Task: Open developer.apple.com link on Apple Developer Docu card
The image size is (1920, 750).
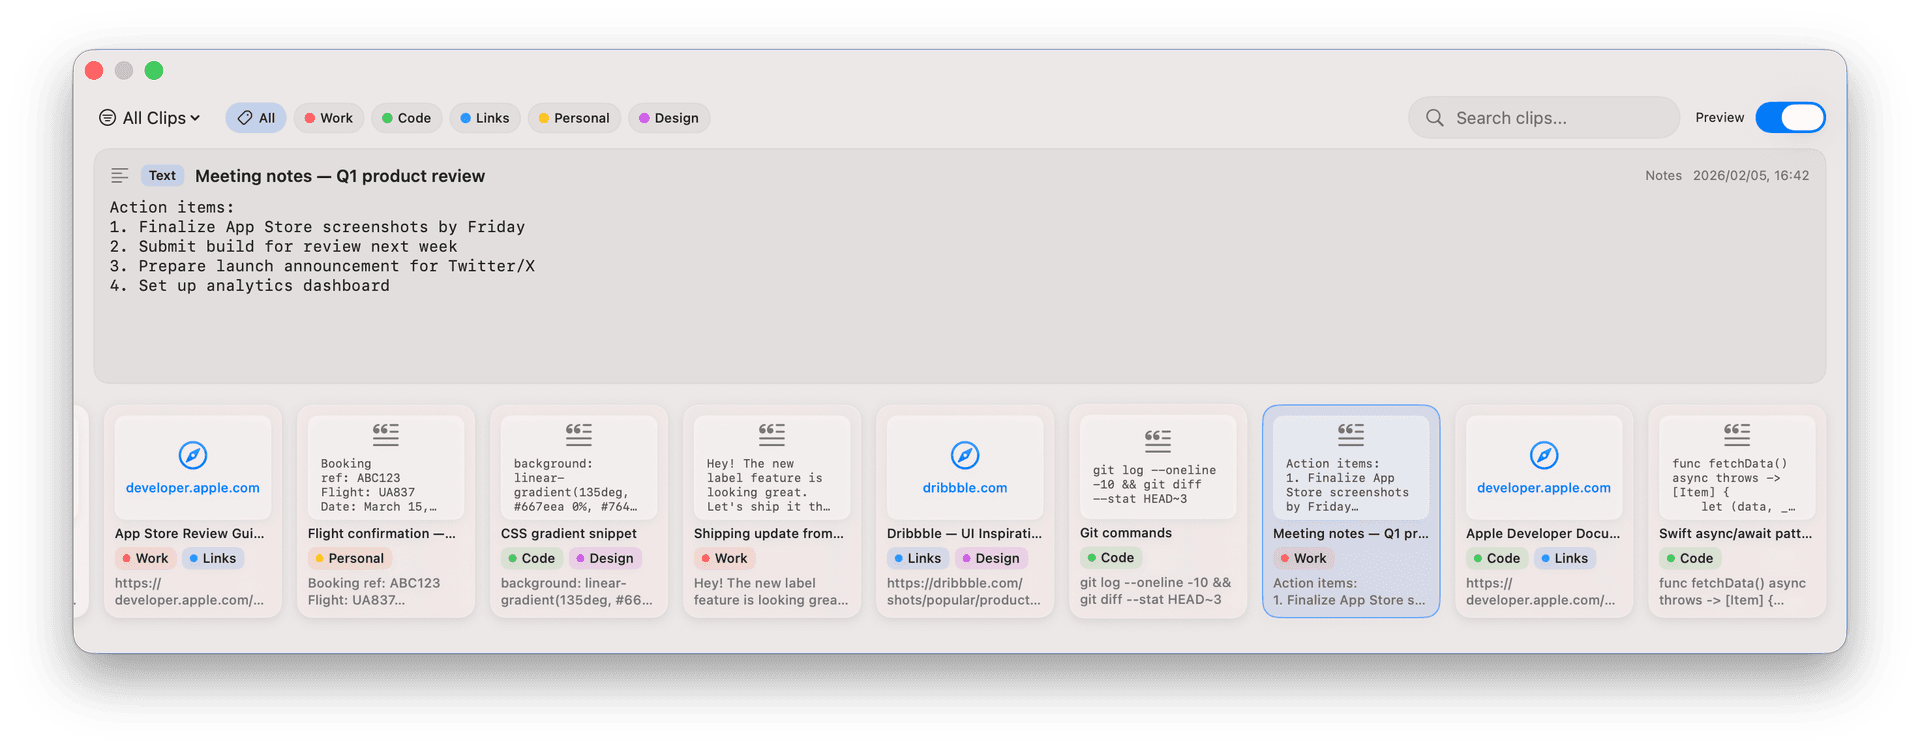Action: [x=1544, y=488]
